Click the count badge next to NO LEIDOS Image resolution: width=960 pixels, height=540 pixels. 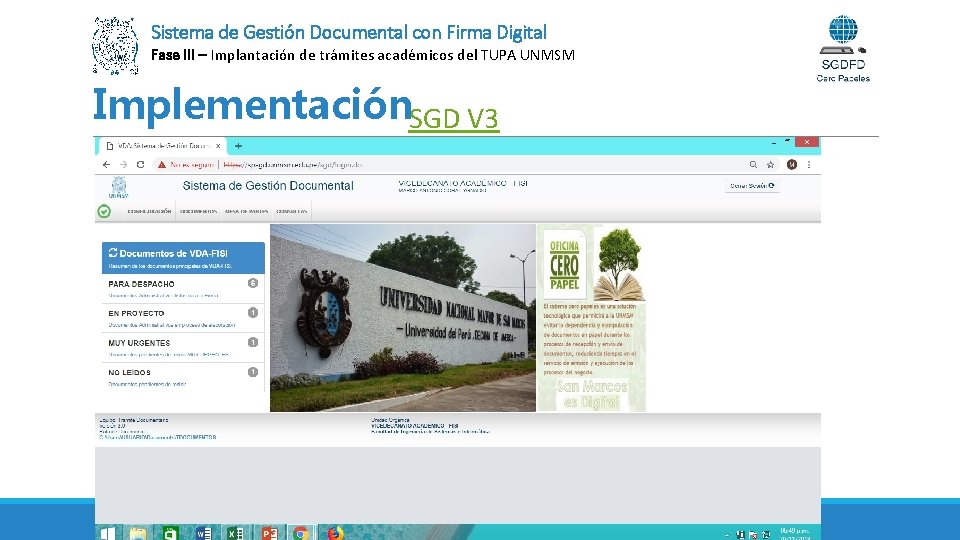pos(252,372)
